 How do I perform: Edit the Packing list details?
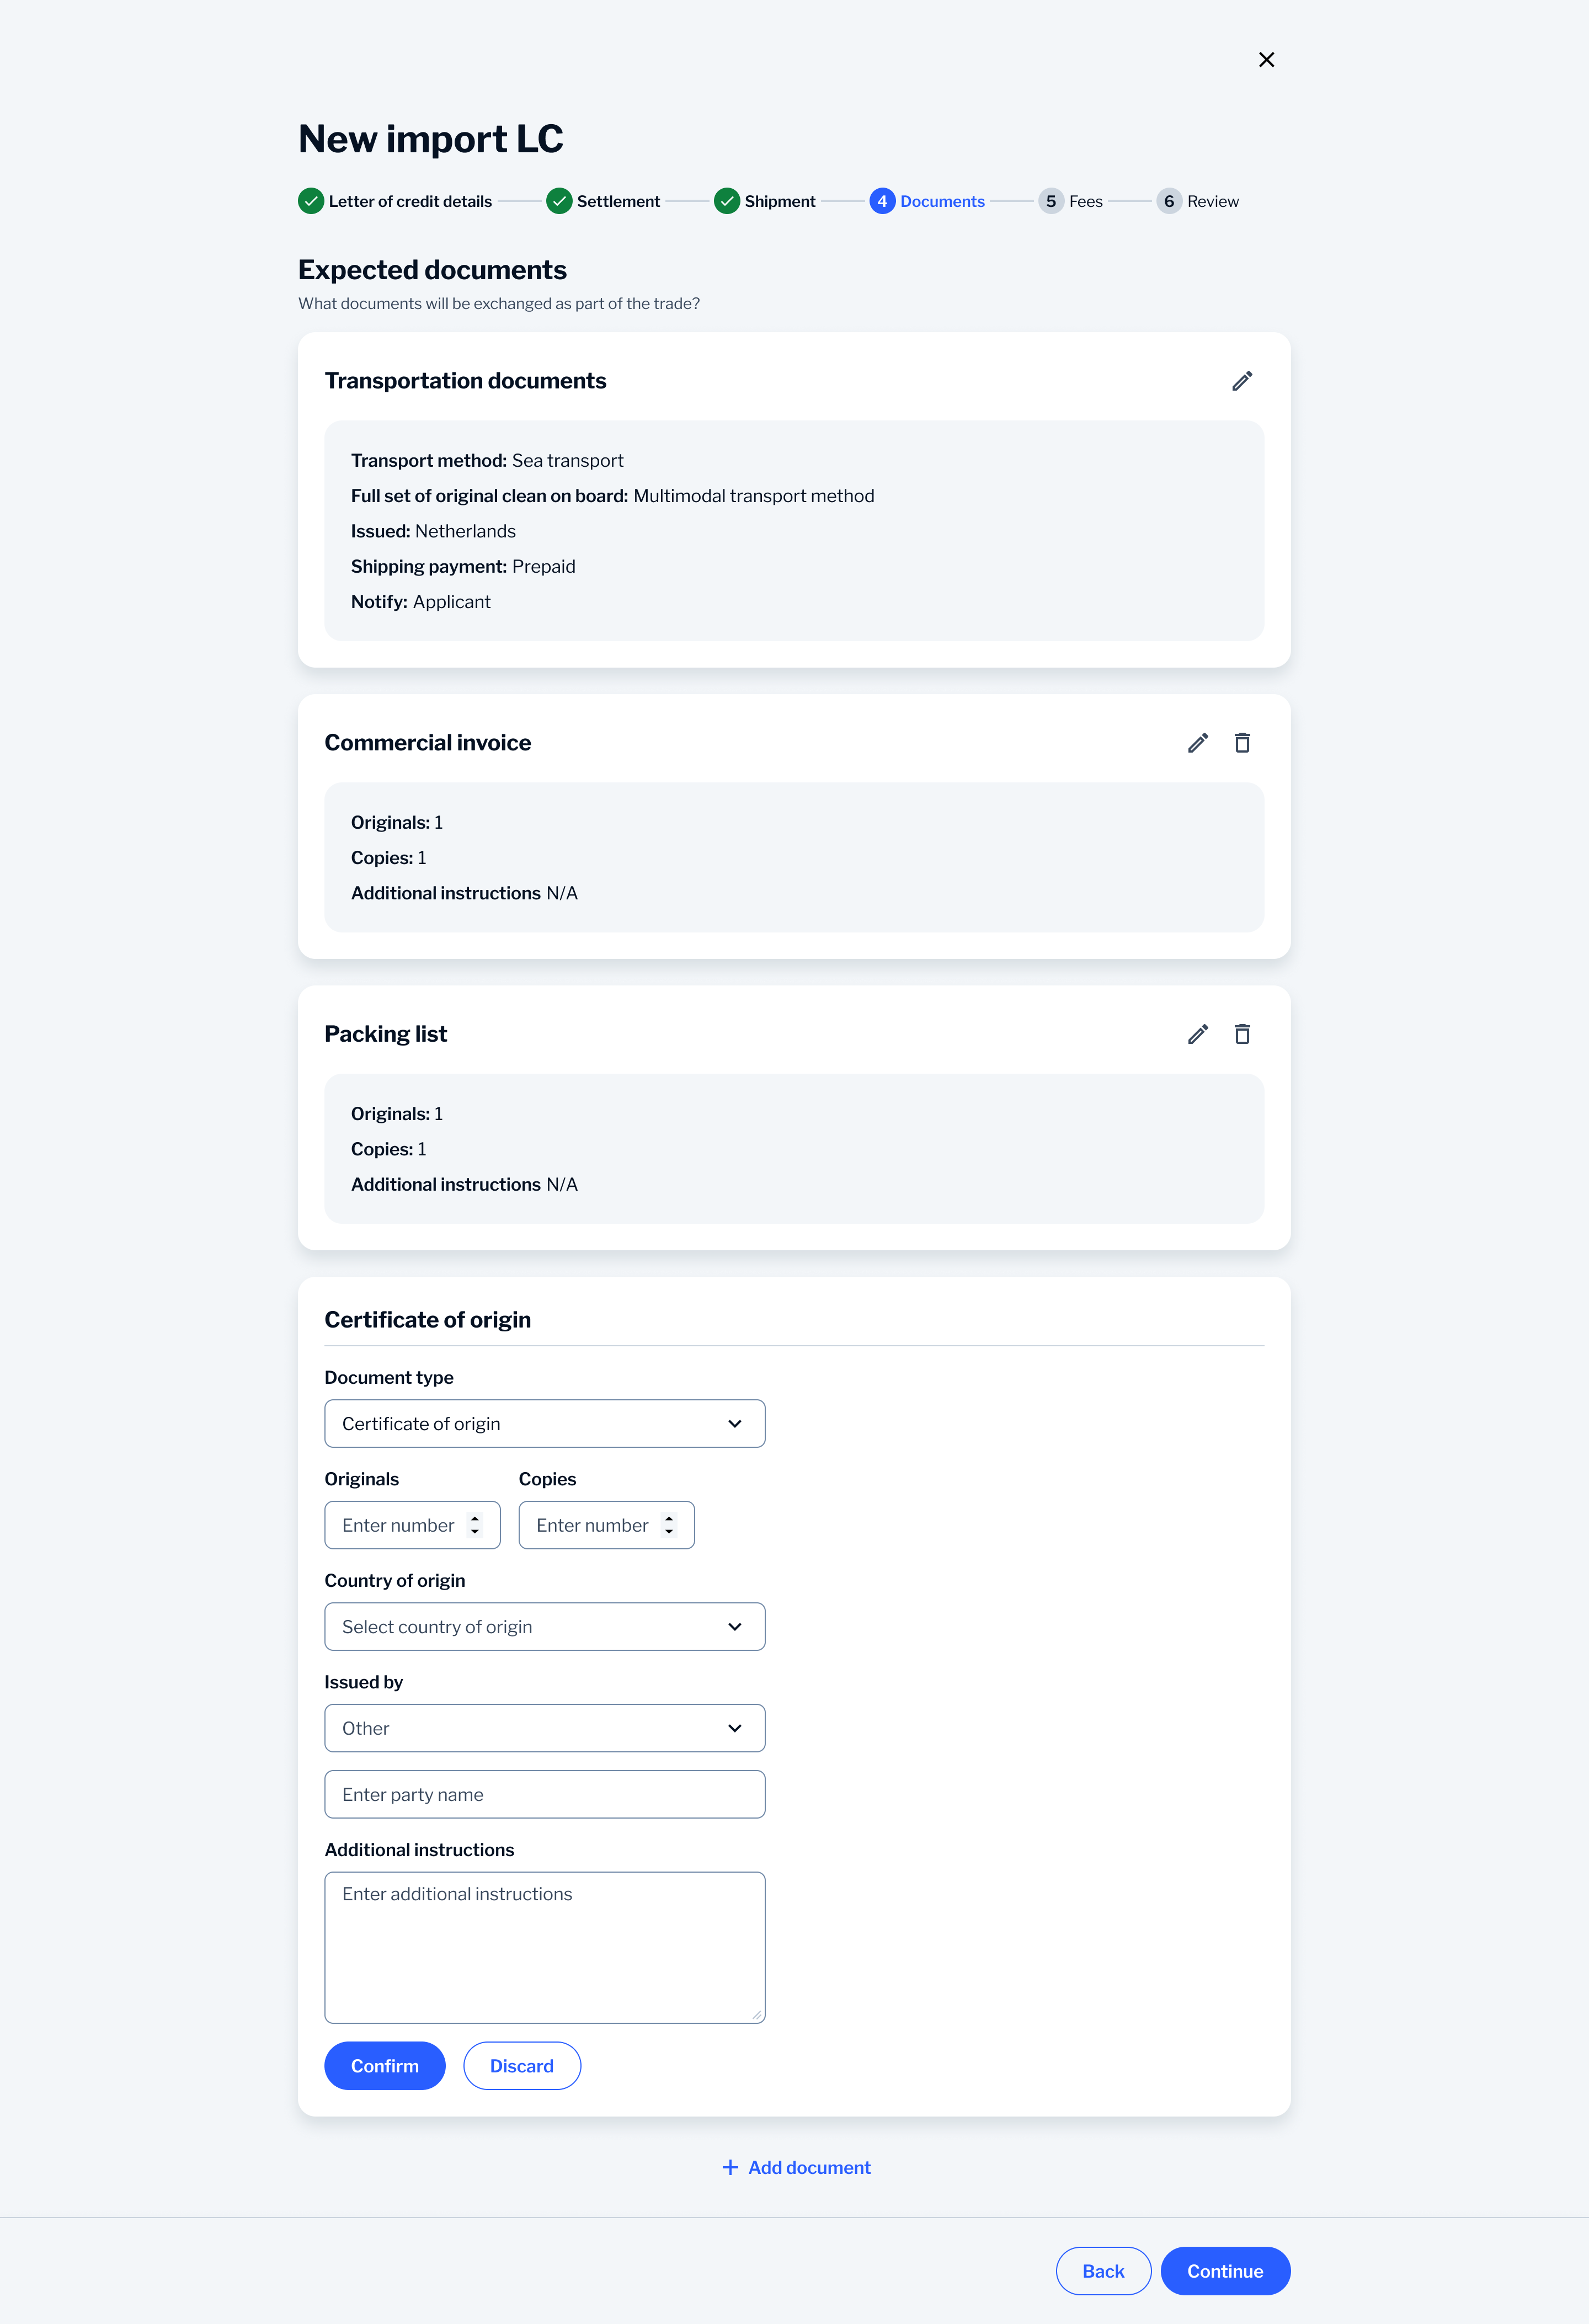1197,1034
